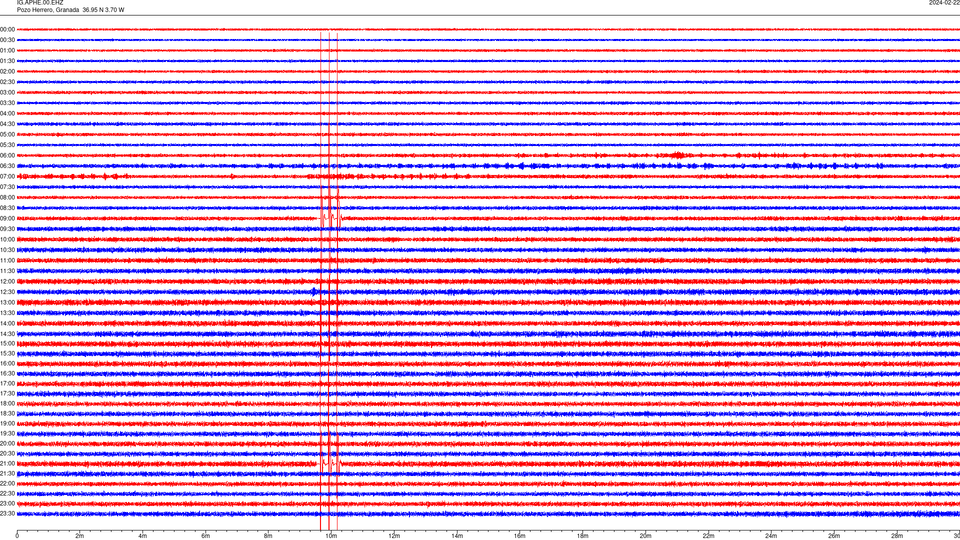
Task: Click the 11:30 time label
Action: [x=7, y=271]
